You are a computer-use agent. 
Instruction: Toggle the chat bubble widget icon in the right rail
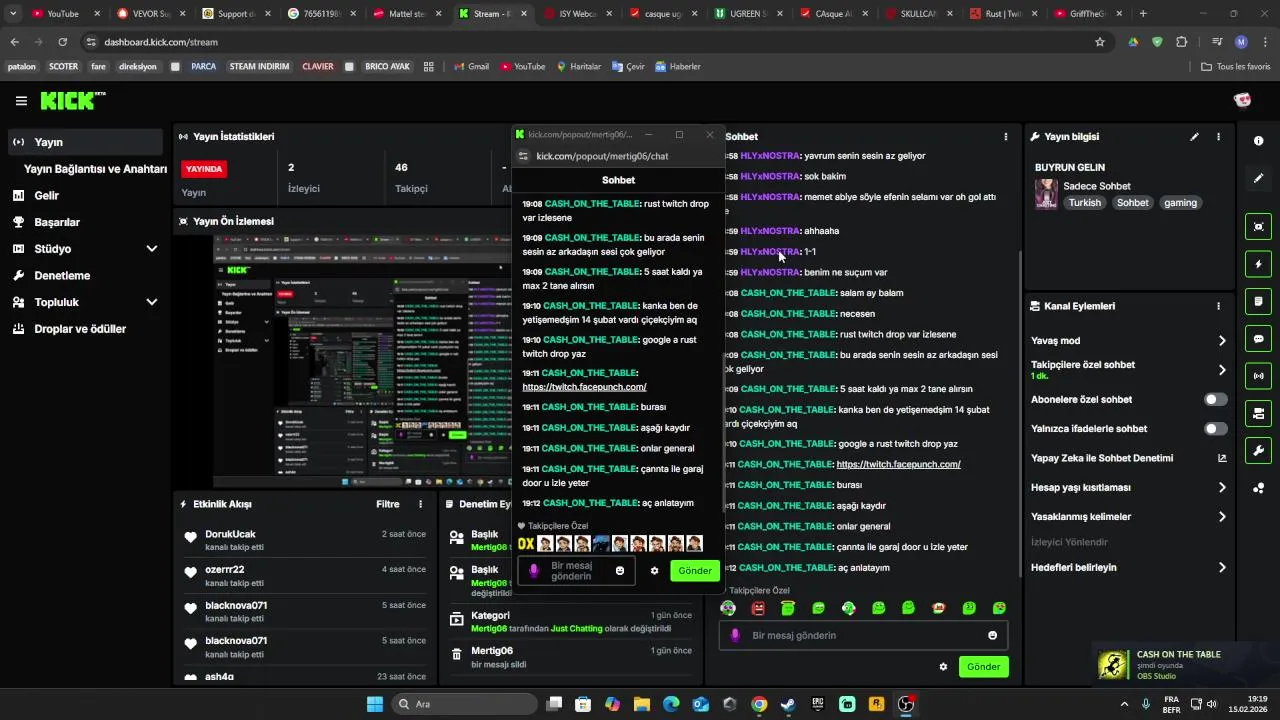tap(1258, 339)
